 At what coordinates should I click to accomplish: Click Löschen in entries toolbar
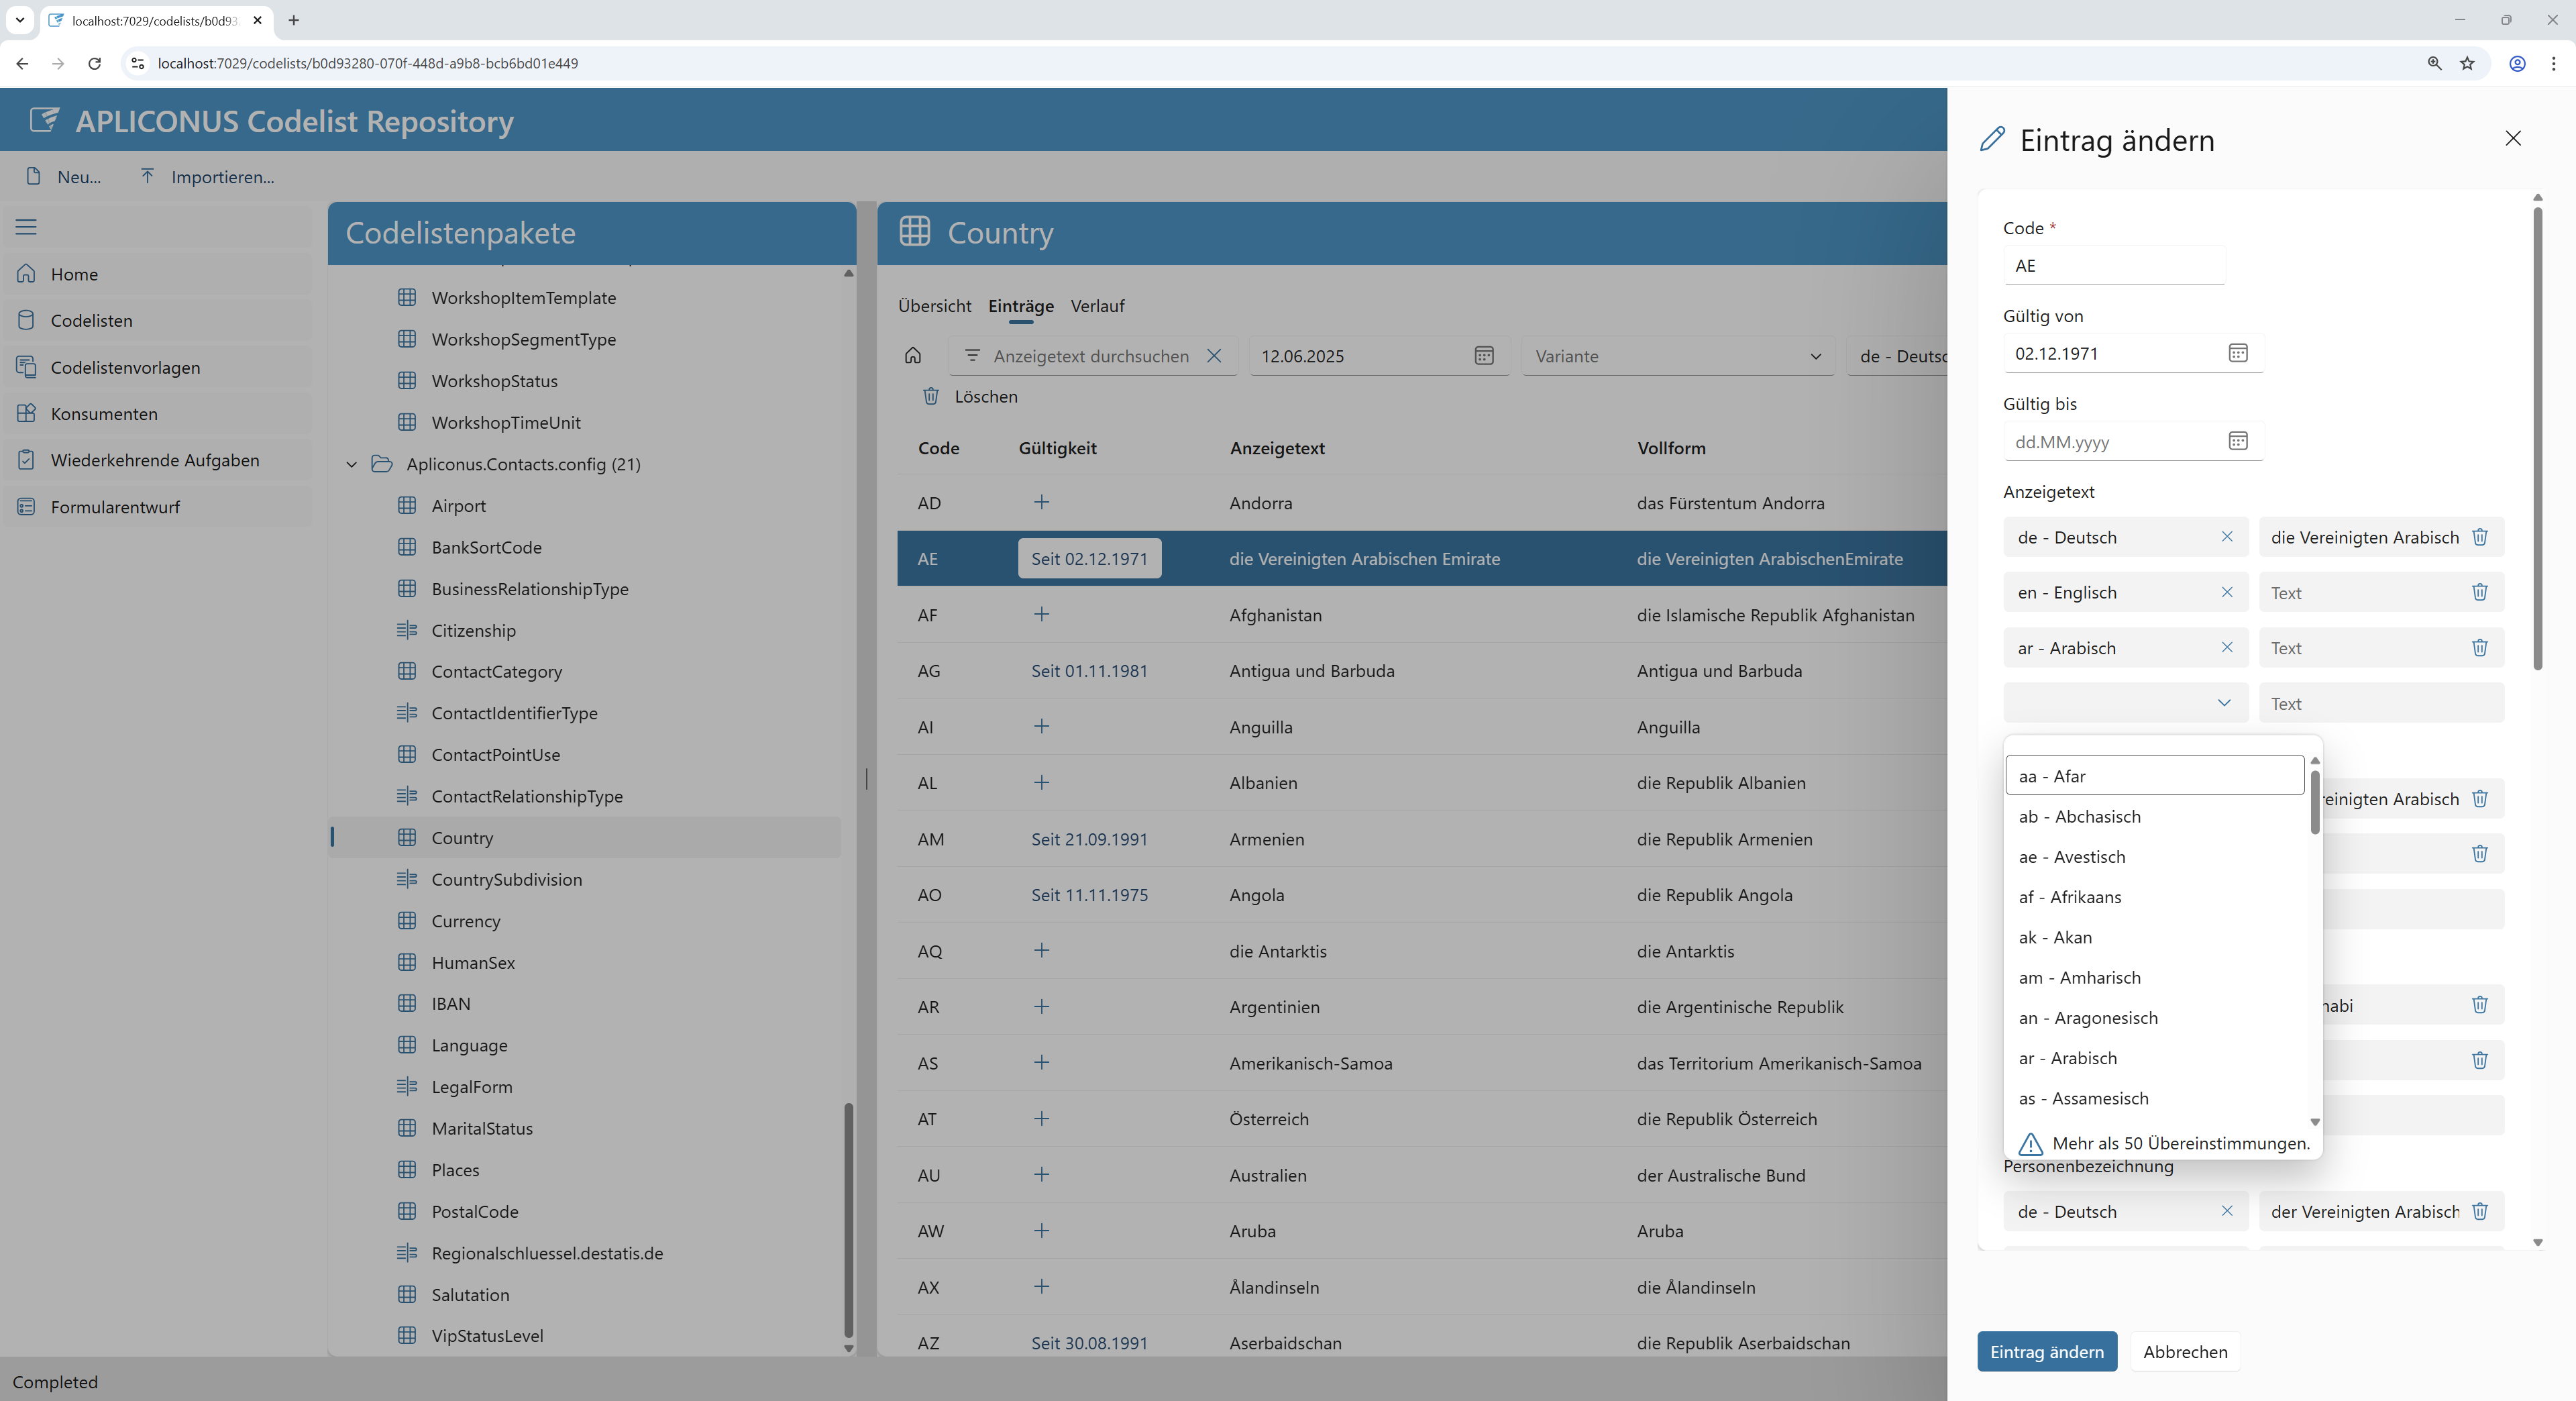(970, 397)
